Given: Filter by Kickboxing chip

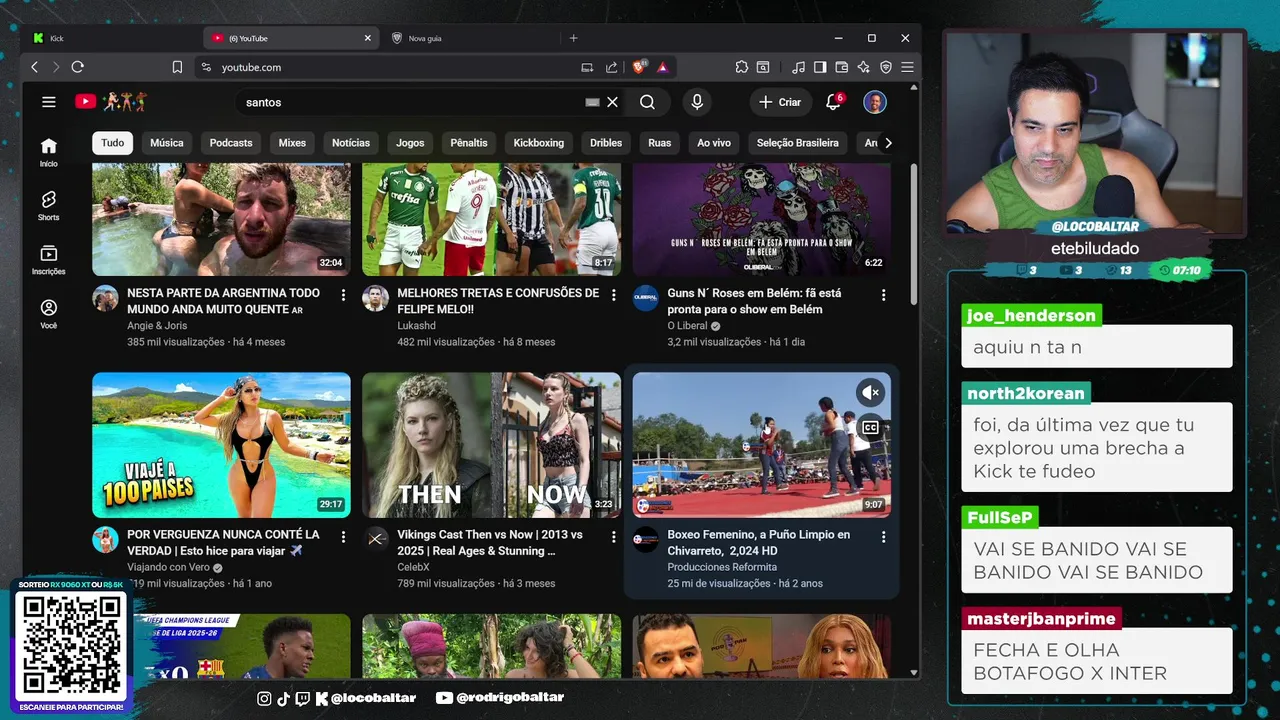Looking at the screenshot, I should click(x=539, y=143).
